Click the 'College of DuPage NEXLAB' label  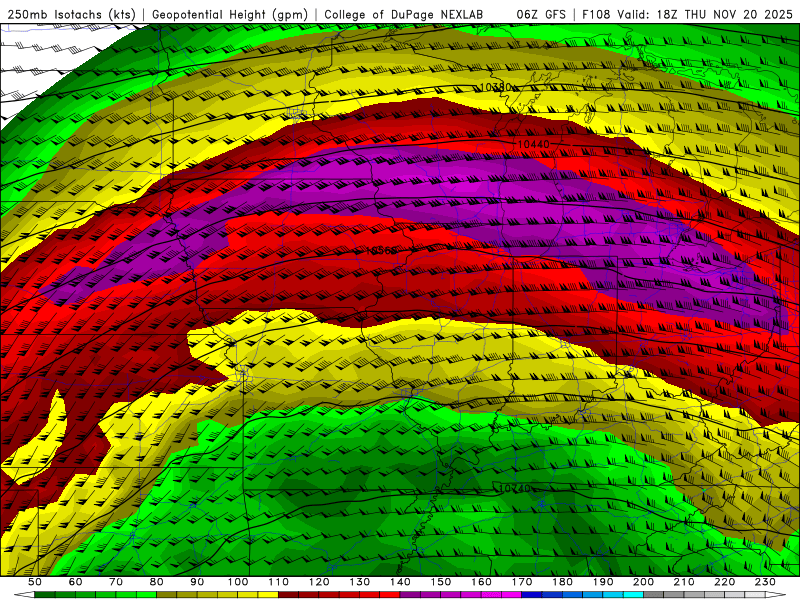[x=404, y=15]
